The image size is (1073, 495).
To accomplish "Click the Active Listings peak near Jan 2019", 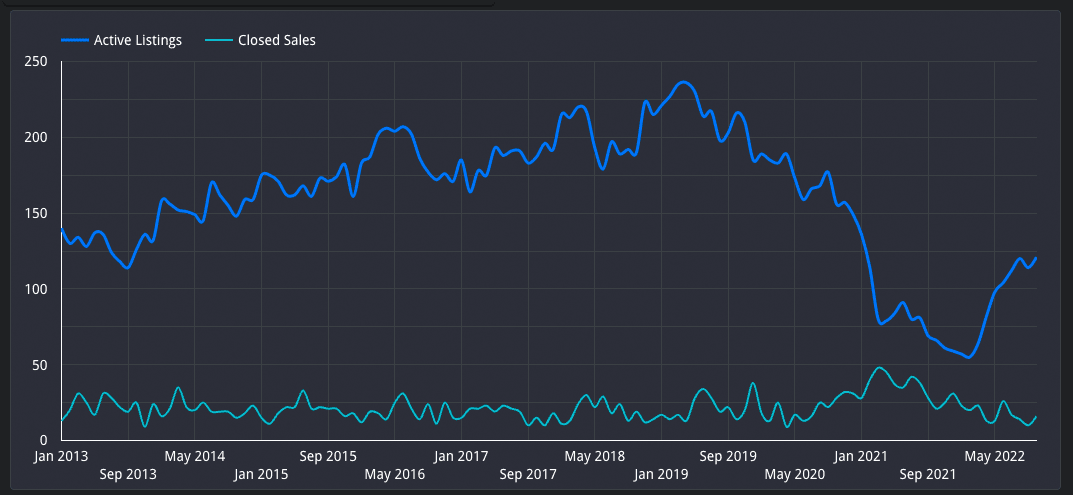I will (x=683, y=82).
